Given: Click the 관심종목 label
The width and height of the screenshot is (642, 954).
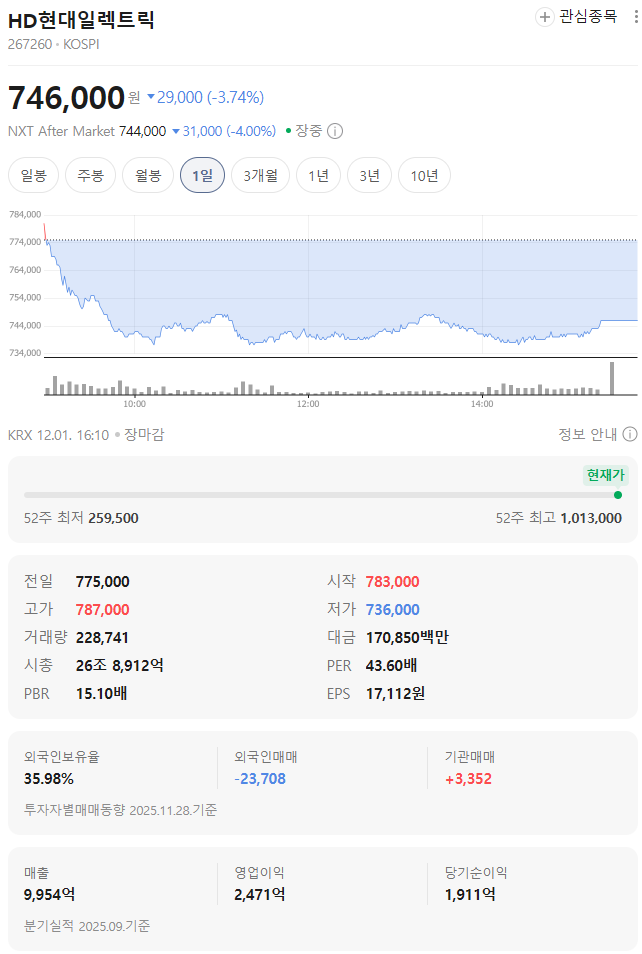Looking at the screenshot, I should [588, 16].
